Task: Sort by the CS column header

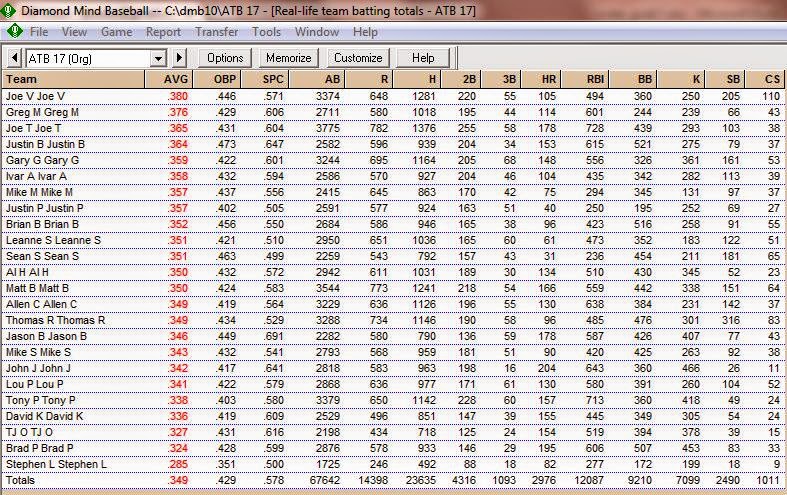Action: (x=766, y=79)
